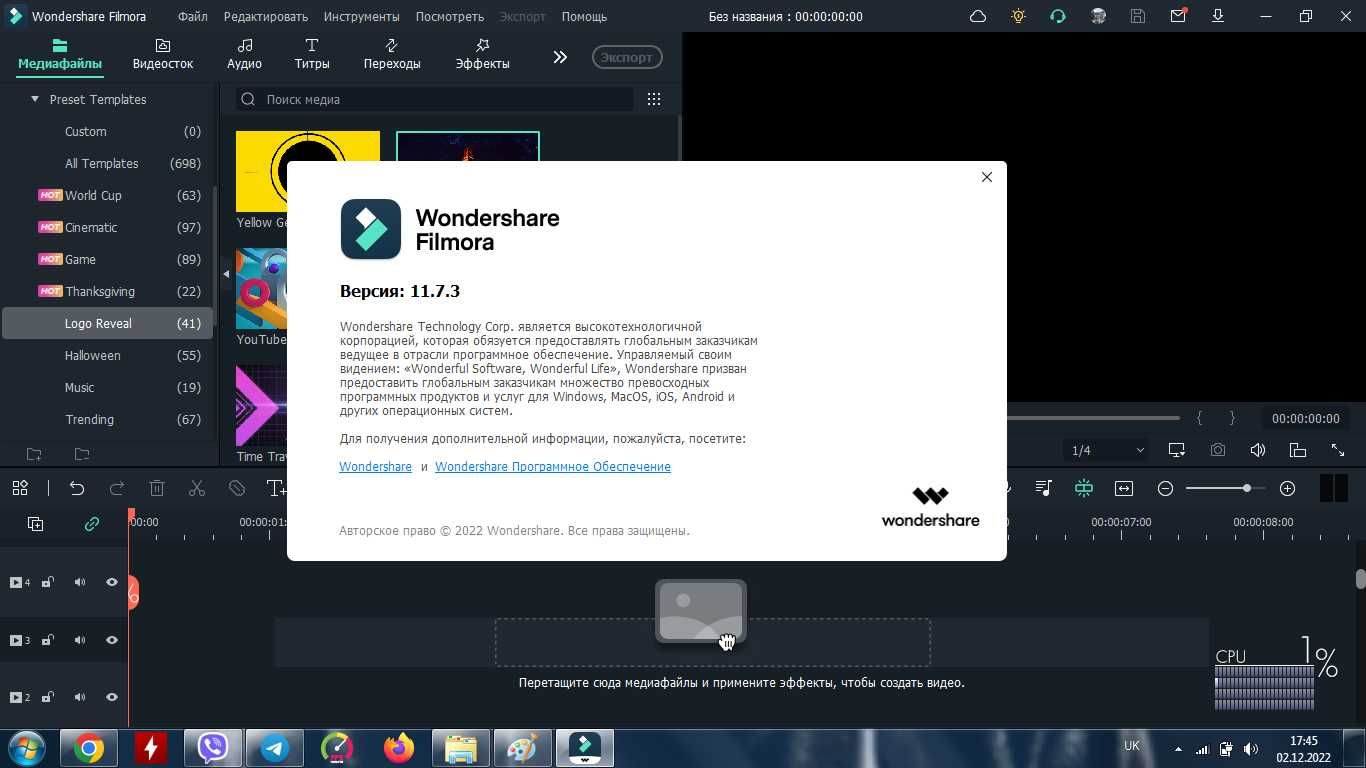
Task: Click the undo arrow in timeline toolbar
Action: (x=77, y=488)
